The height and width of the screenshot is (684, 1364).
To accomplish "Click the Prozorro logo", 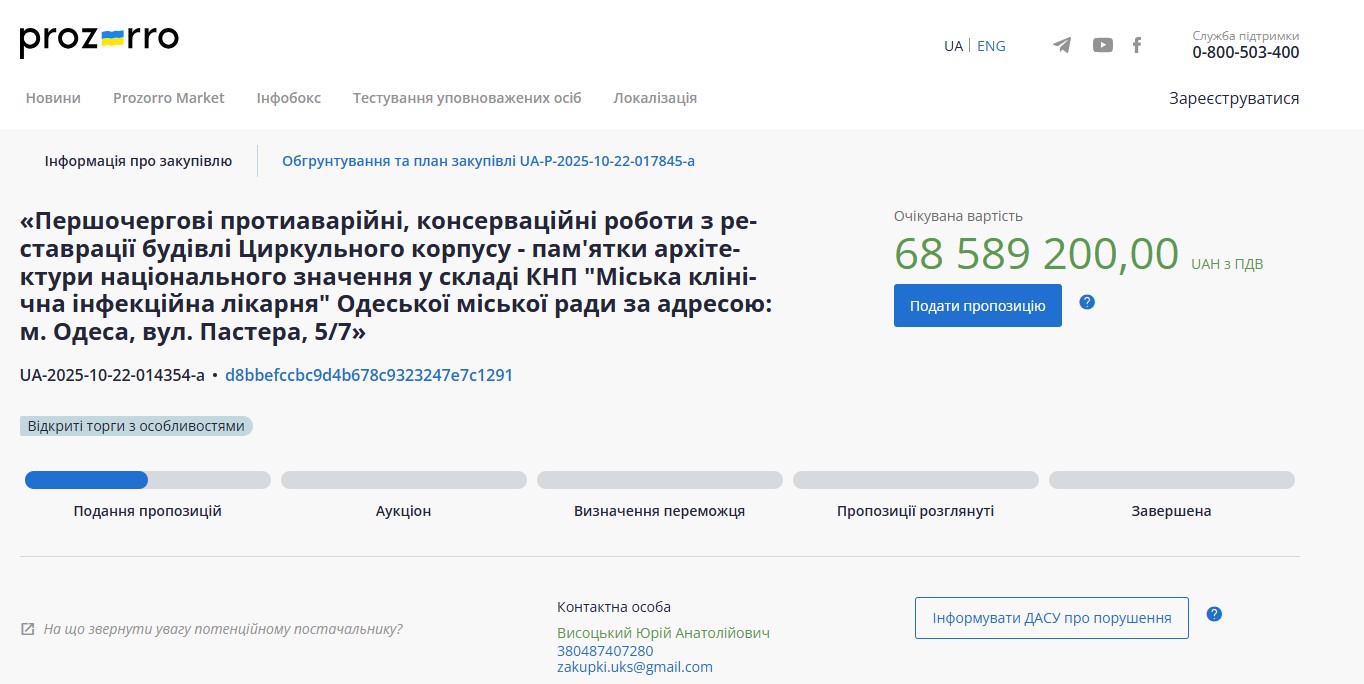I will point(99,40).
